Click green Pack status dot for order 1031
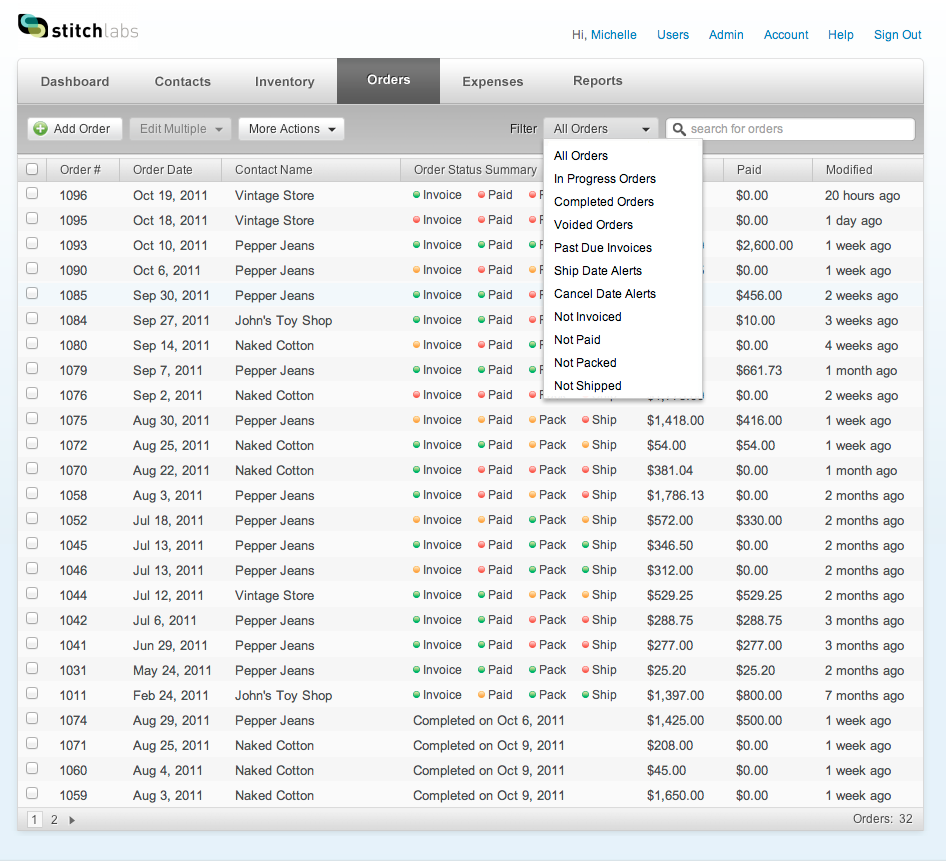 pos(532,670)
